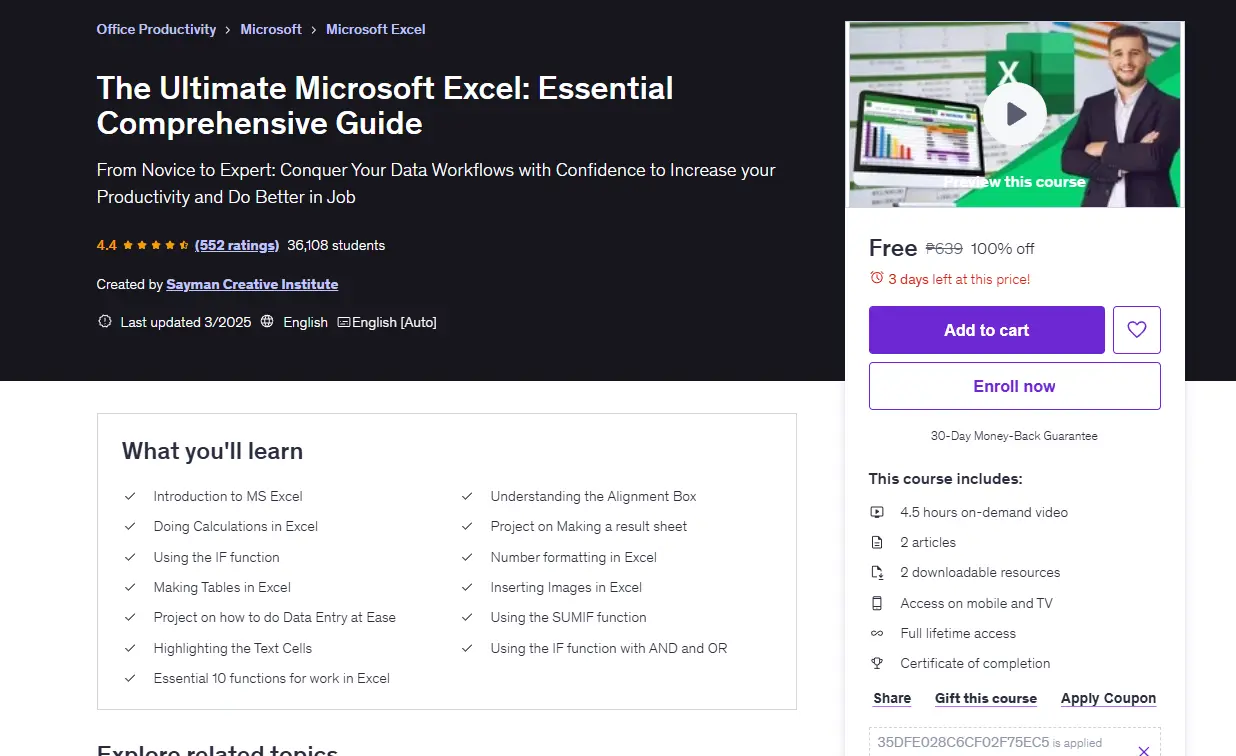
Task: Click Highlighting the Text Cells item
Action: point(233,648)
